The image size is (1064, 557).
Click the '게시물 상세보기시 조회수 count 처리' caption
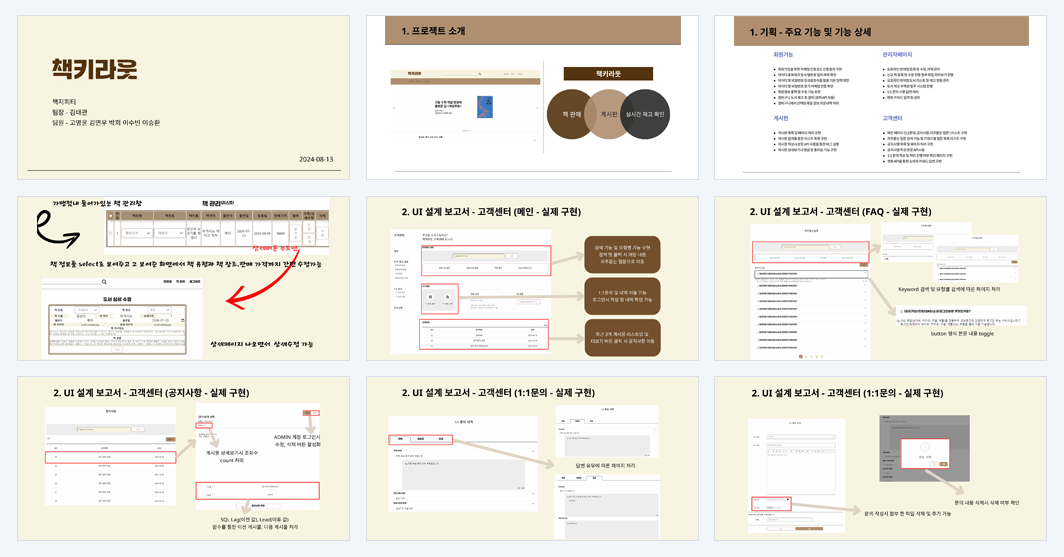231,457
